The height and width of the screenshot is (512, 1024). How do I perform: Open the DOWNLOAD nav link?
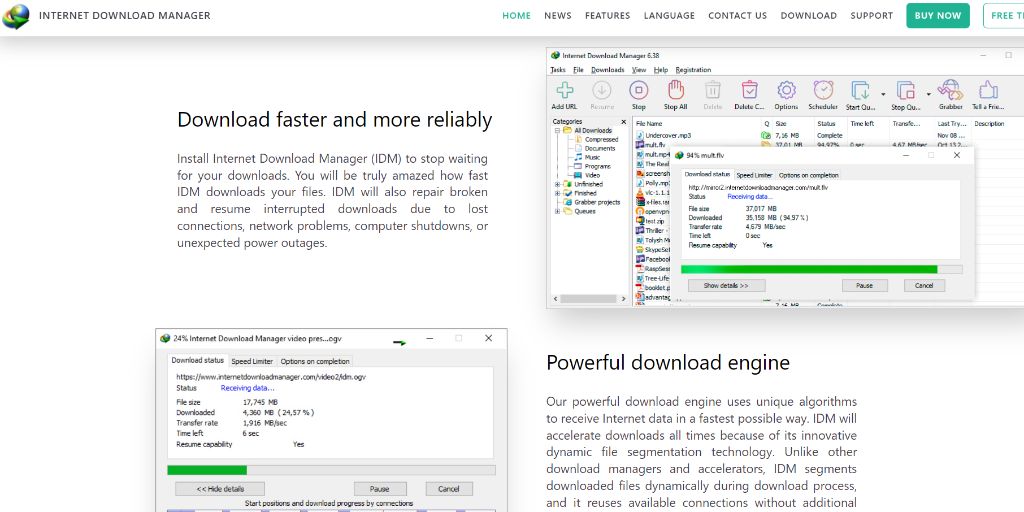pyautogui.click(x=808, y=16)
